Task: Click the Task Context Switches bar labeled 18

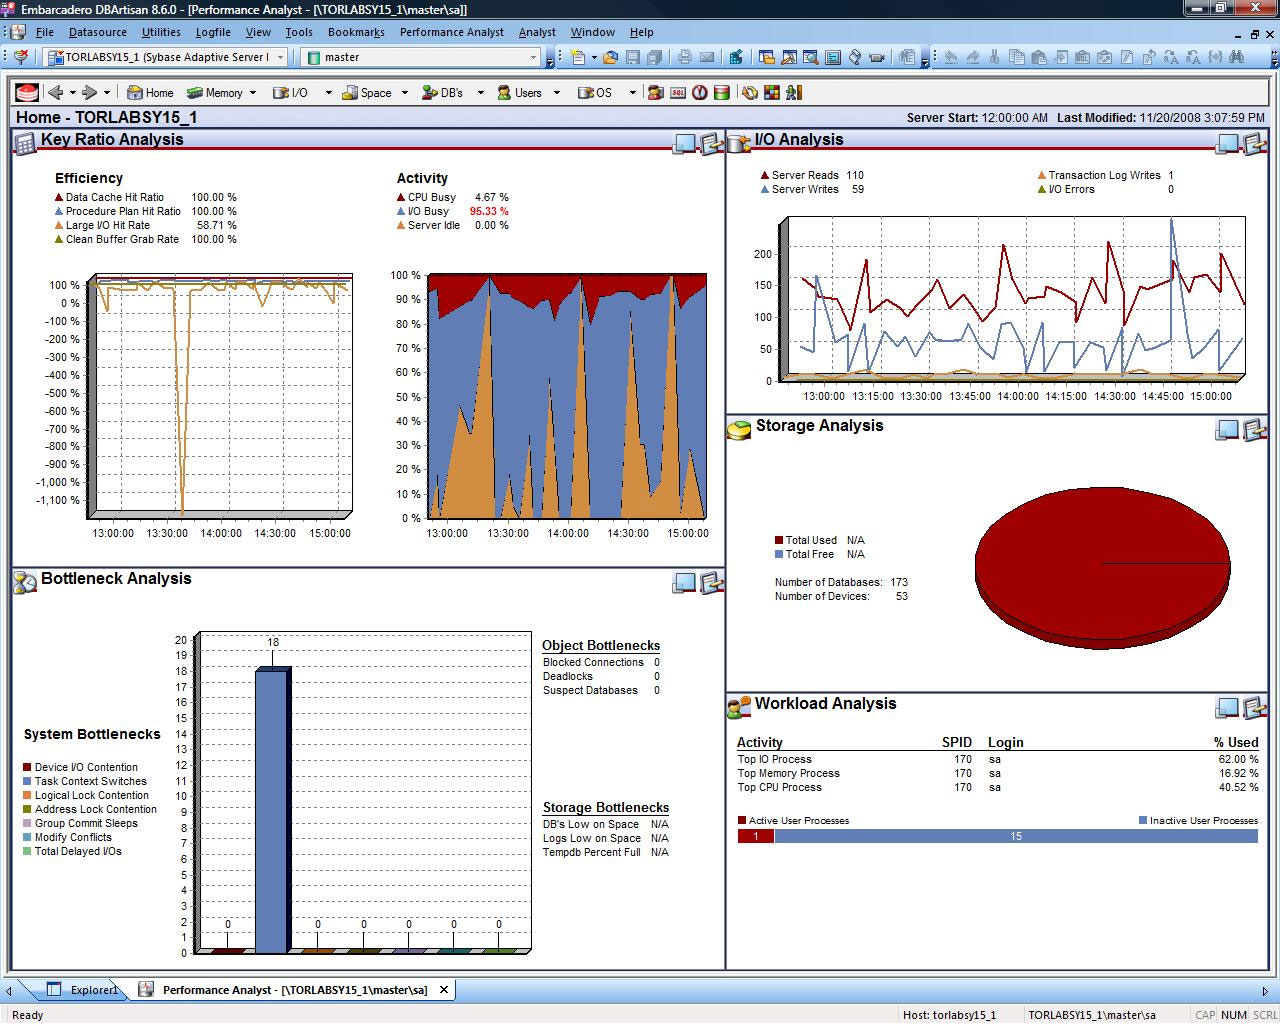Action: click(x=272, y=811)
